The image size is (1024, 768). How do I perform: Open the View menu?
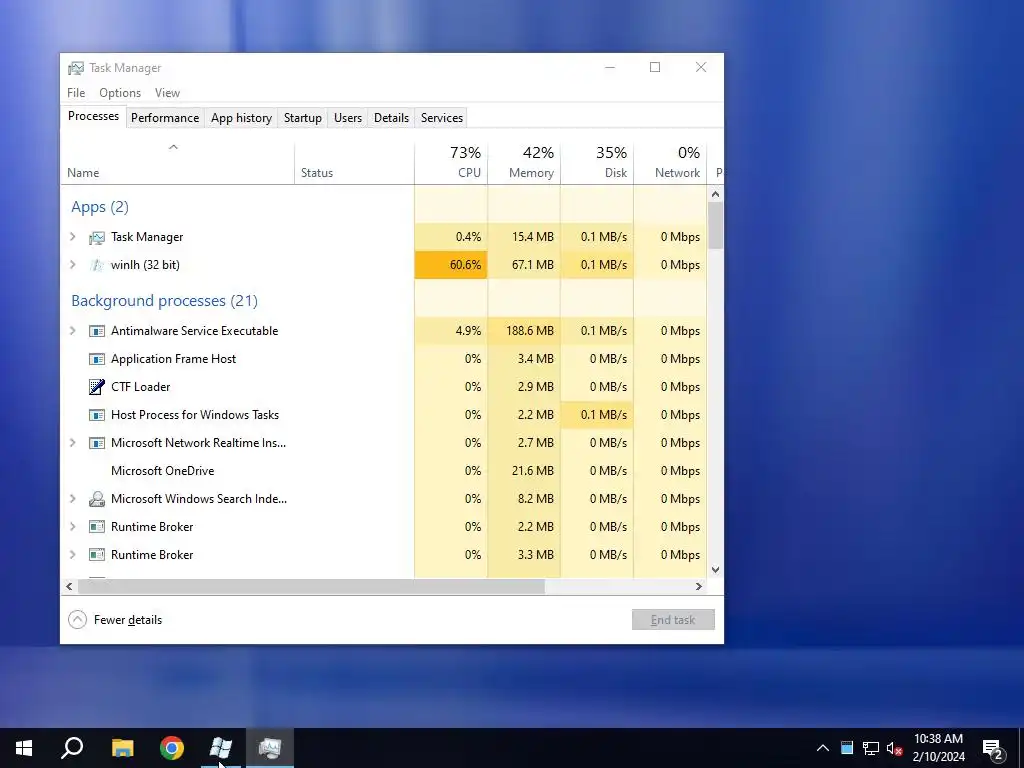coord(167,93)
